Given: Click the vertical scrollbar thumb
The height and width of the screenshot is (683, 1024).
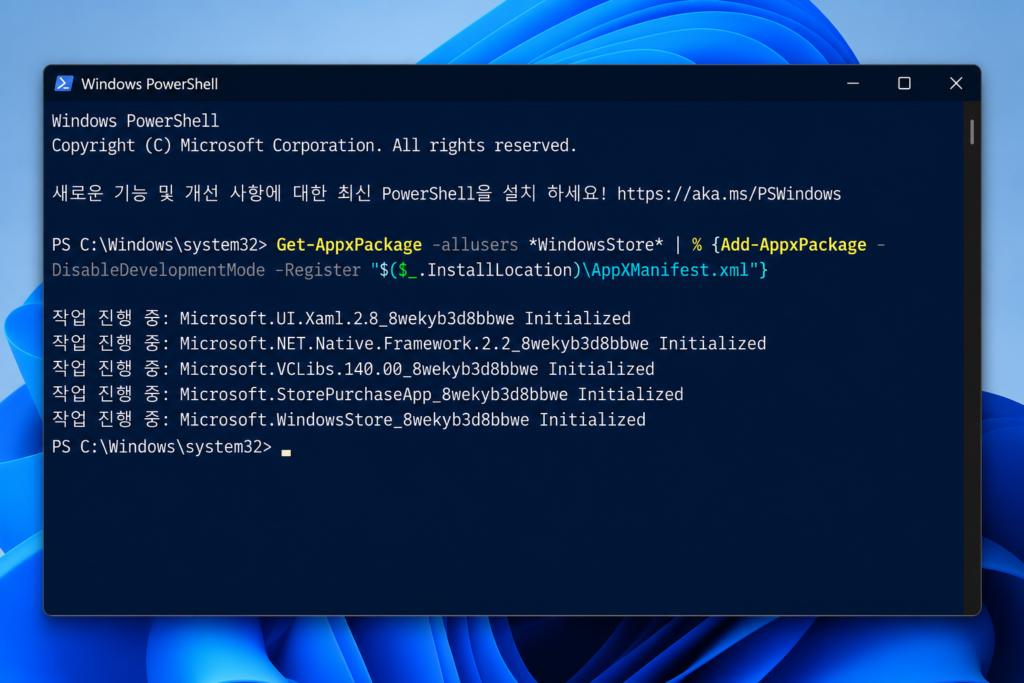Looking at the screenshot, I should click(x=972, y=132).
